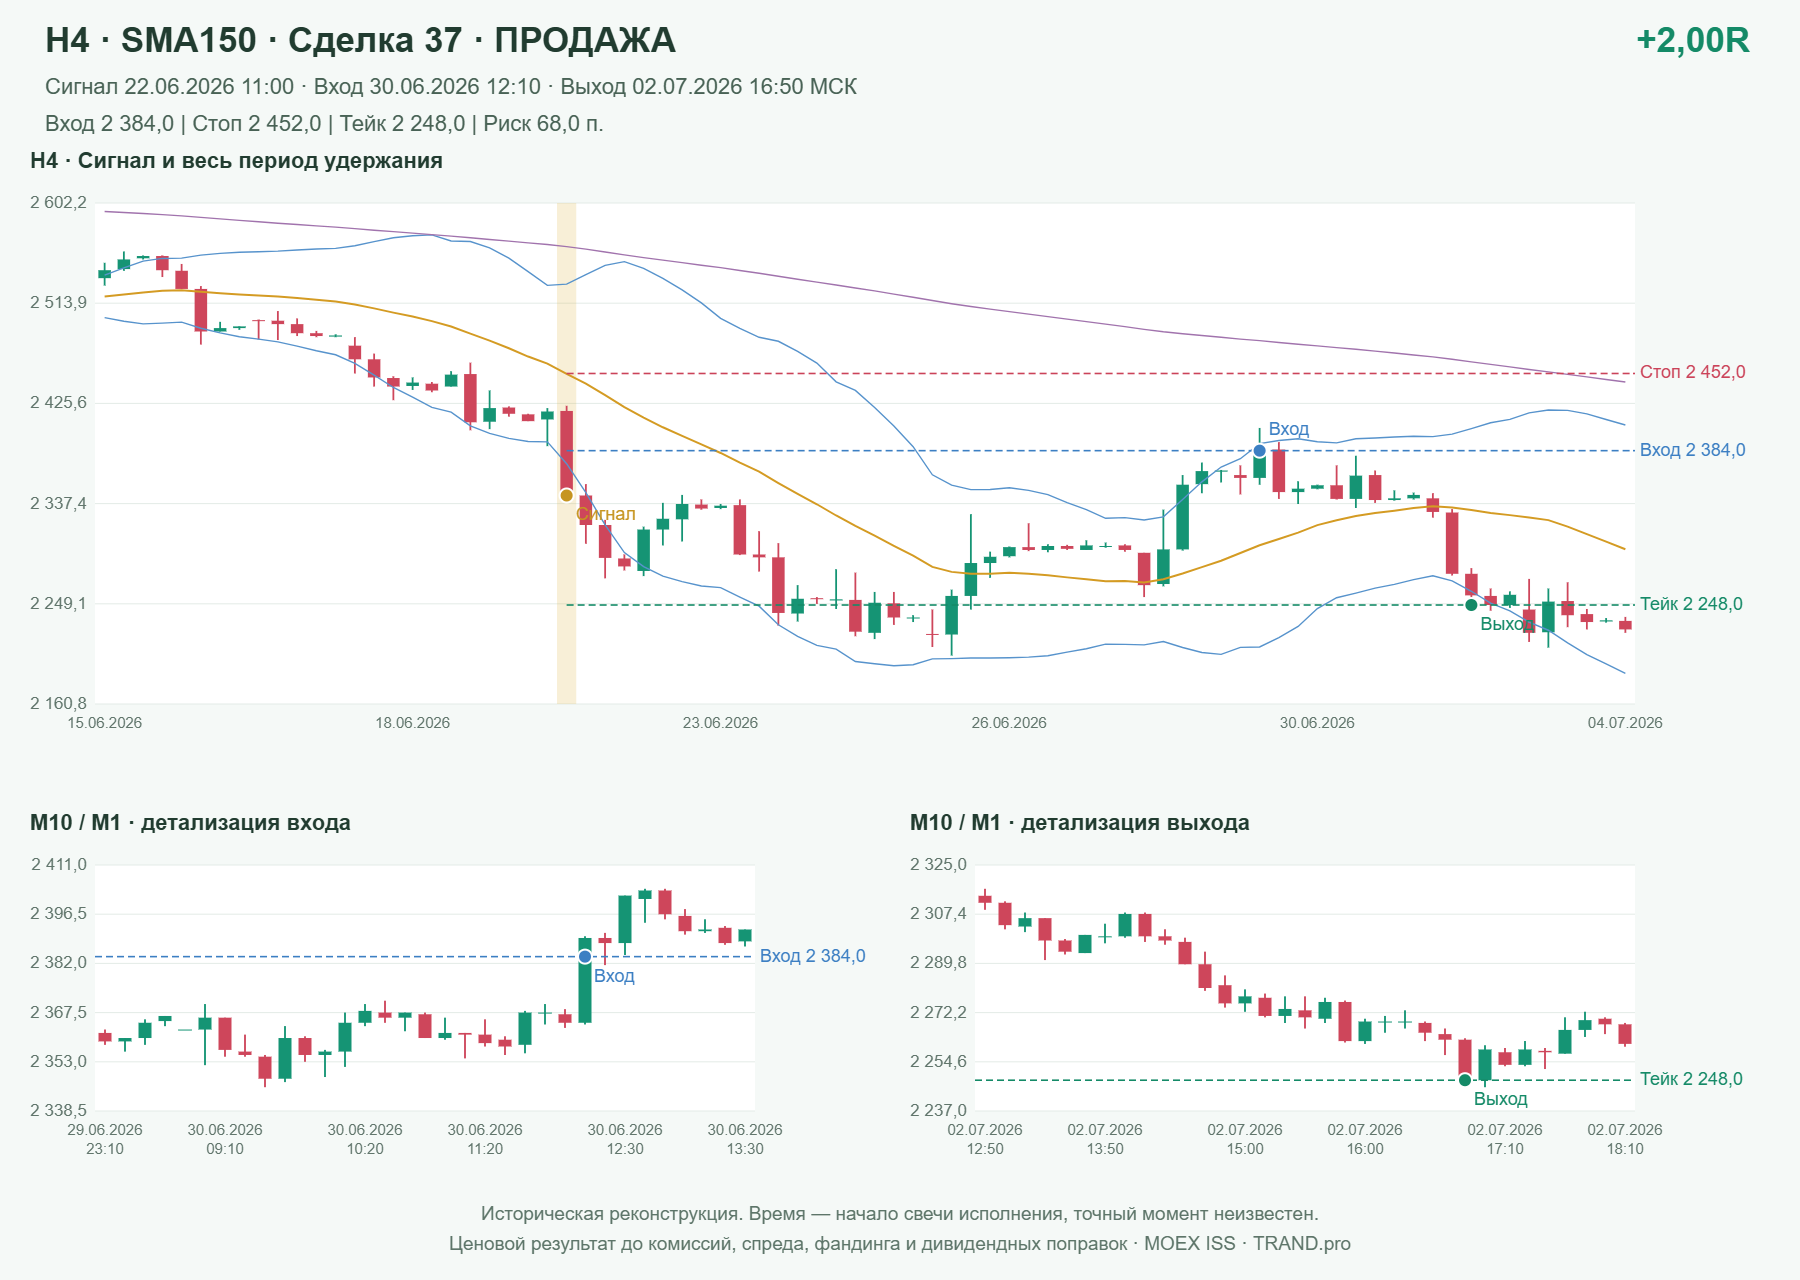1800x1280 pixels.
Task: Click the "30.06.2026 12:30" time label
Action: coord(625,1139)
